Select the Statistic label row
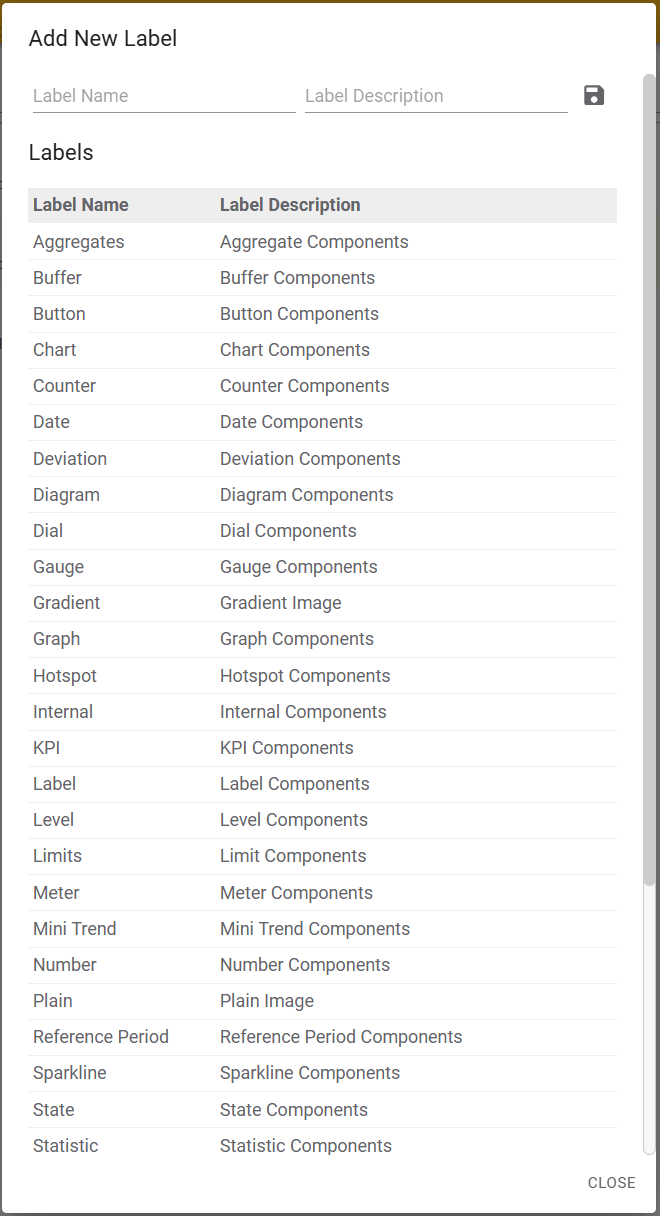 [x=66, y=1146]
